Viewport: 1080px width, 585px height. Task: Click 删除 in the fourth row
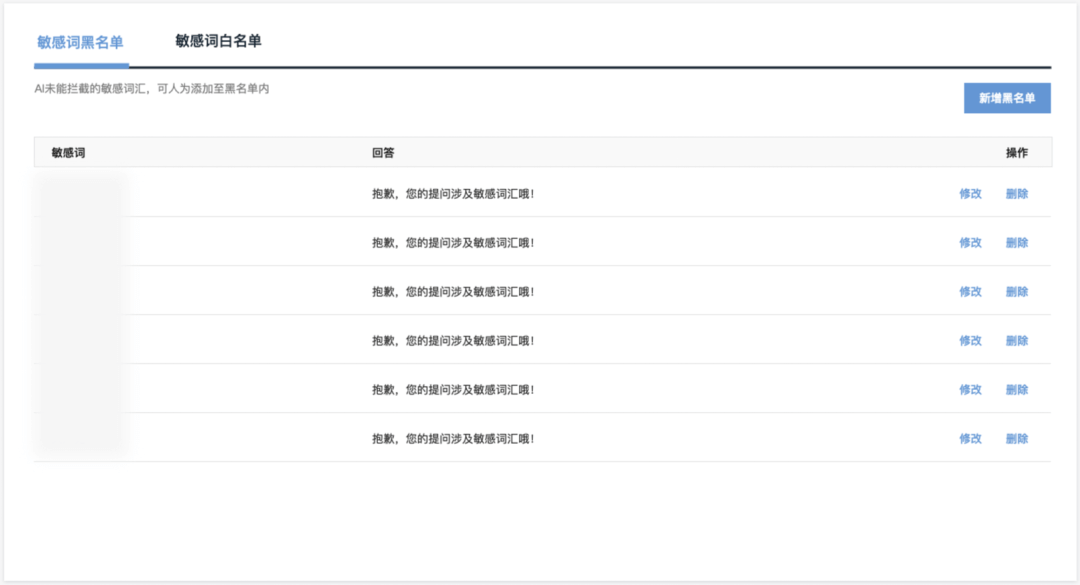click(x=1017, y=340)
